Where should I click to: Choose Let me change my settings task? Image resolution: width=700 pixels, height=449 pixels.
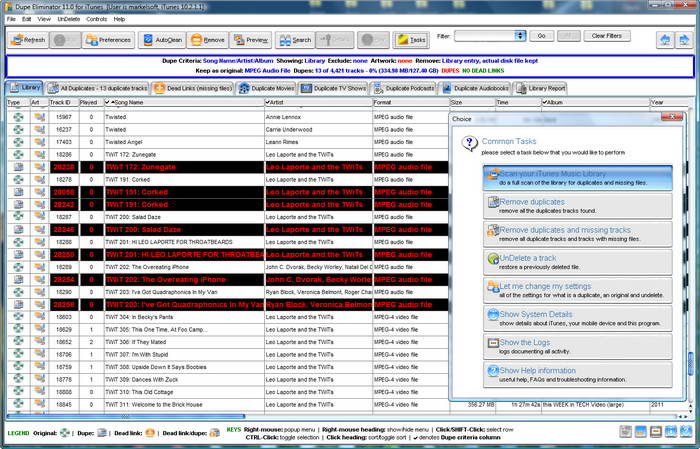point(578,290)
